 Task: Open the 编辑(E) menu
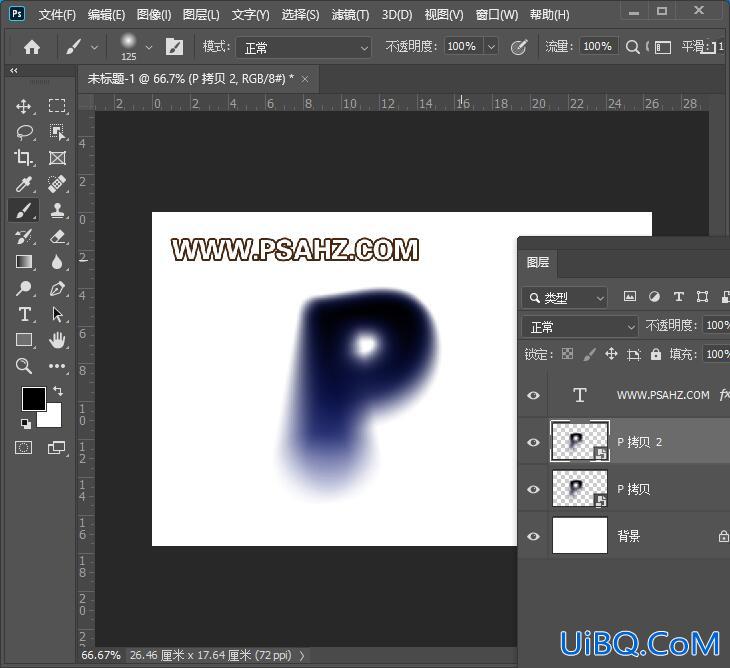point(107,15)
